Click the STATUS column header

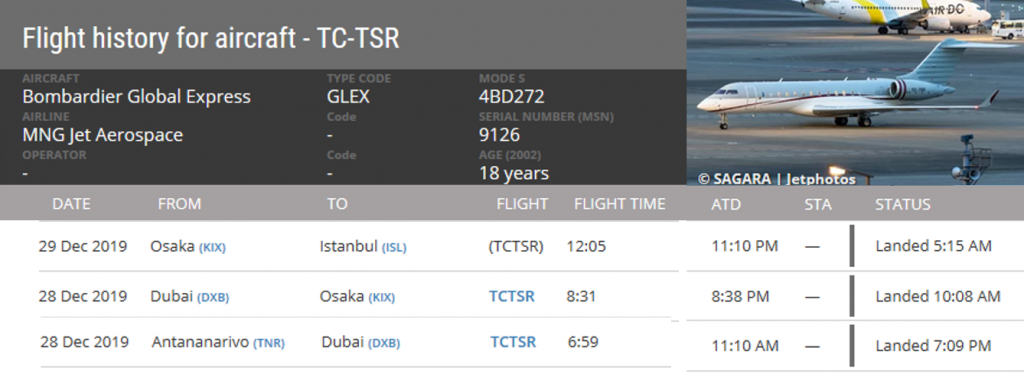903,204
